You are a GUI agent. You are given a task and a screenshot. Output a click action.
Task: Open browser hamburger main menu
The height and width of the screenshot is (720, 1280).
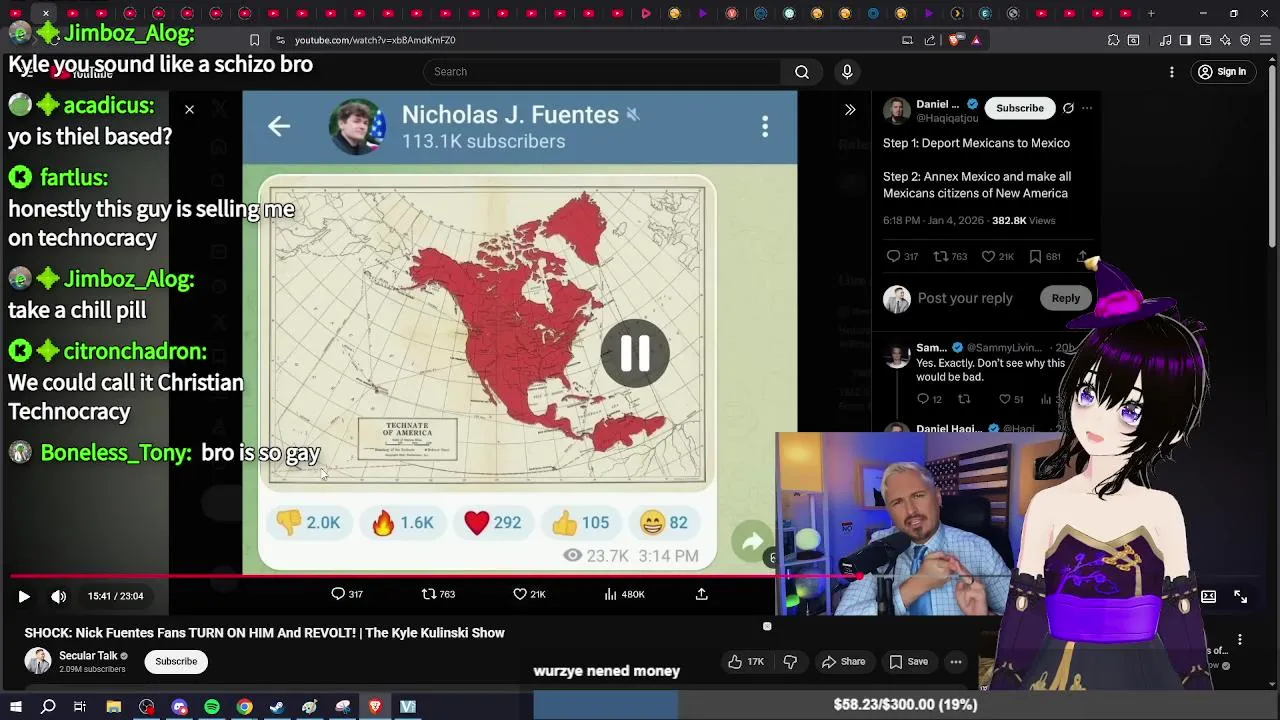click(x=1265, y=40)
